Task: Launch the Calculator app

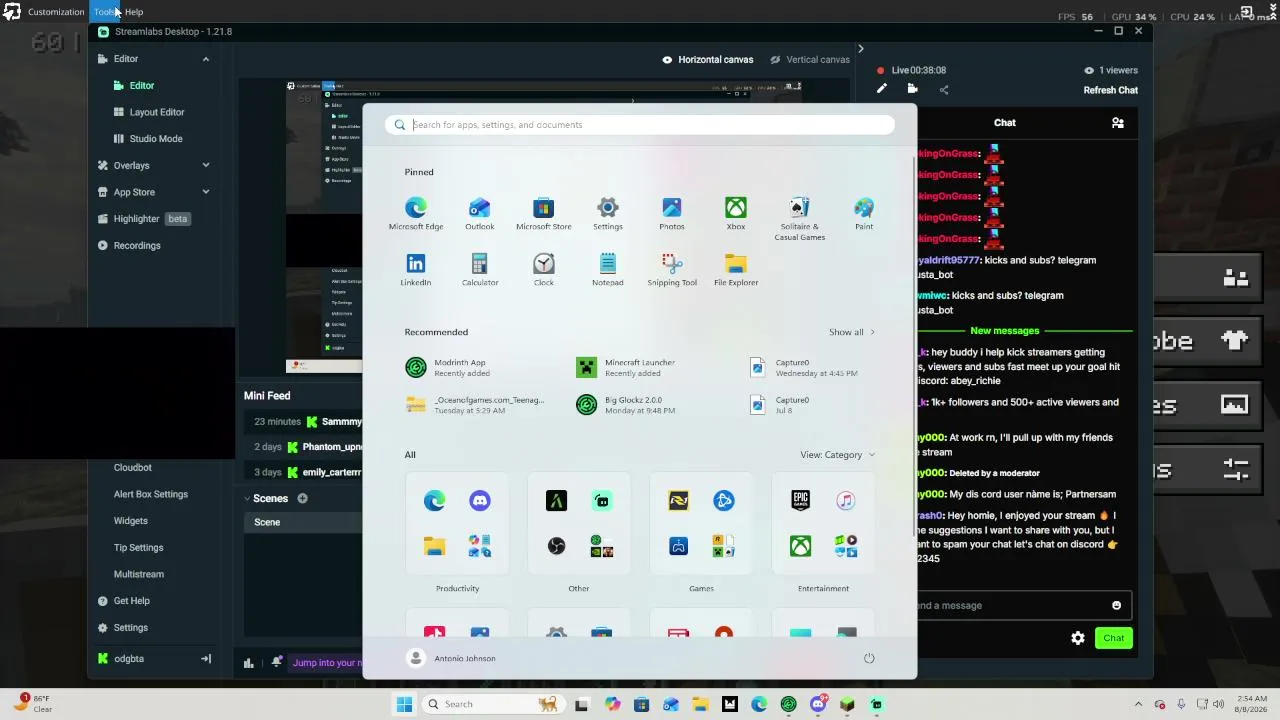Action: [x=480, y=270]
